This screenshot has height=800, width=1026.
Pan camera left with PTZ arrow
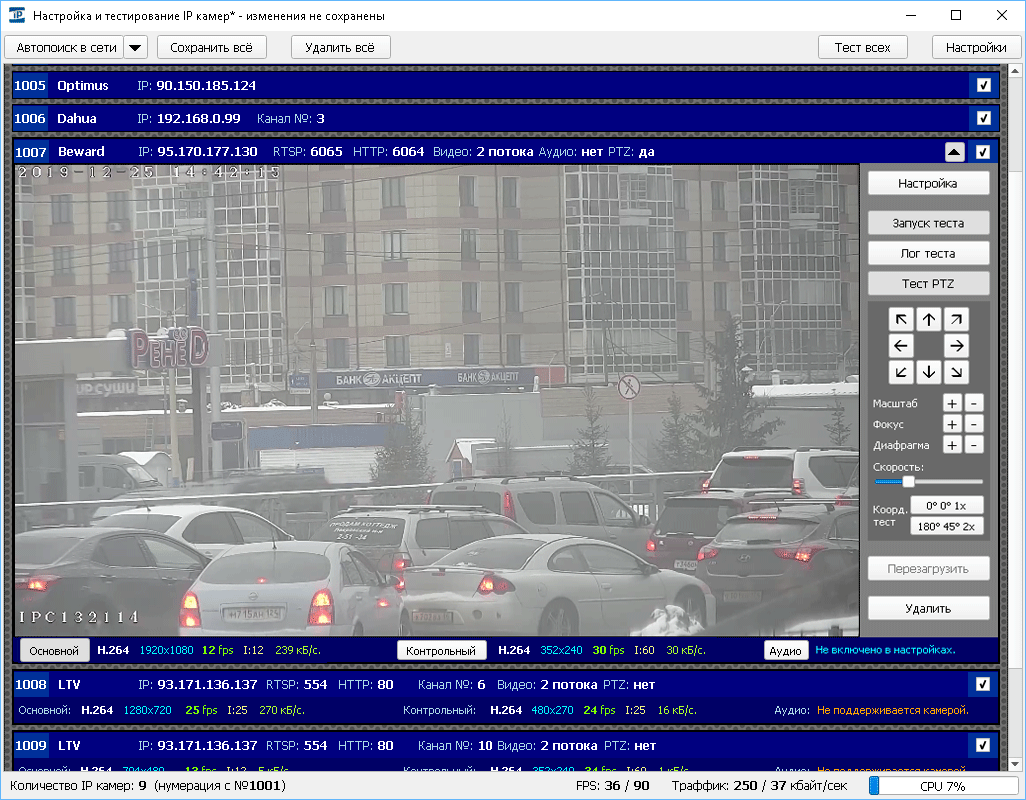tap(901, 346)
